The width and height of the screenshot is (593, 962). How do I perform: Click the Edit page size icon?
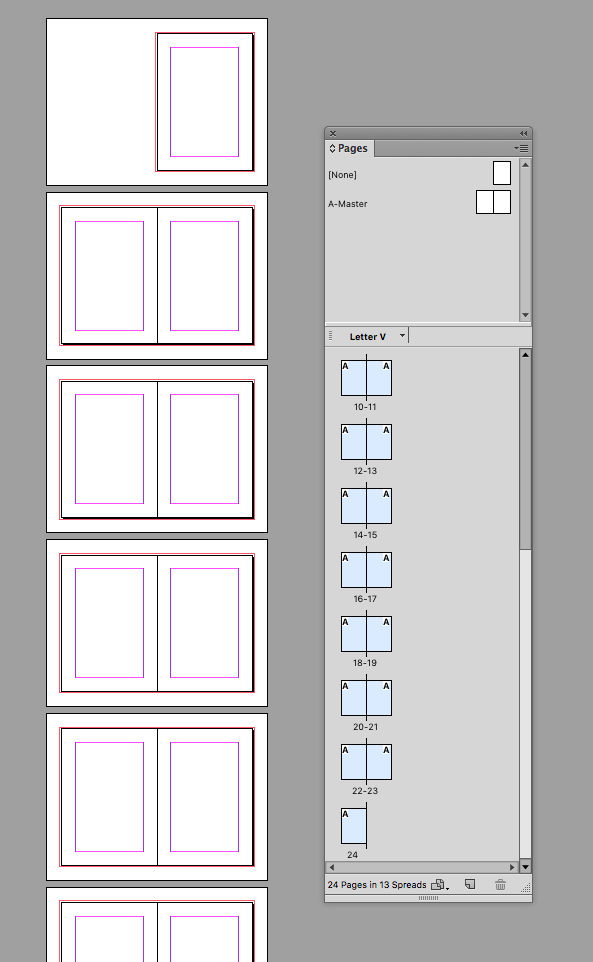tap(440, 885)
